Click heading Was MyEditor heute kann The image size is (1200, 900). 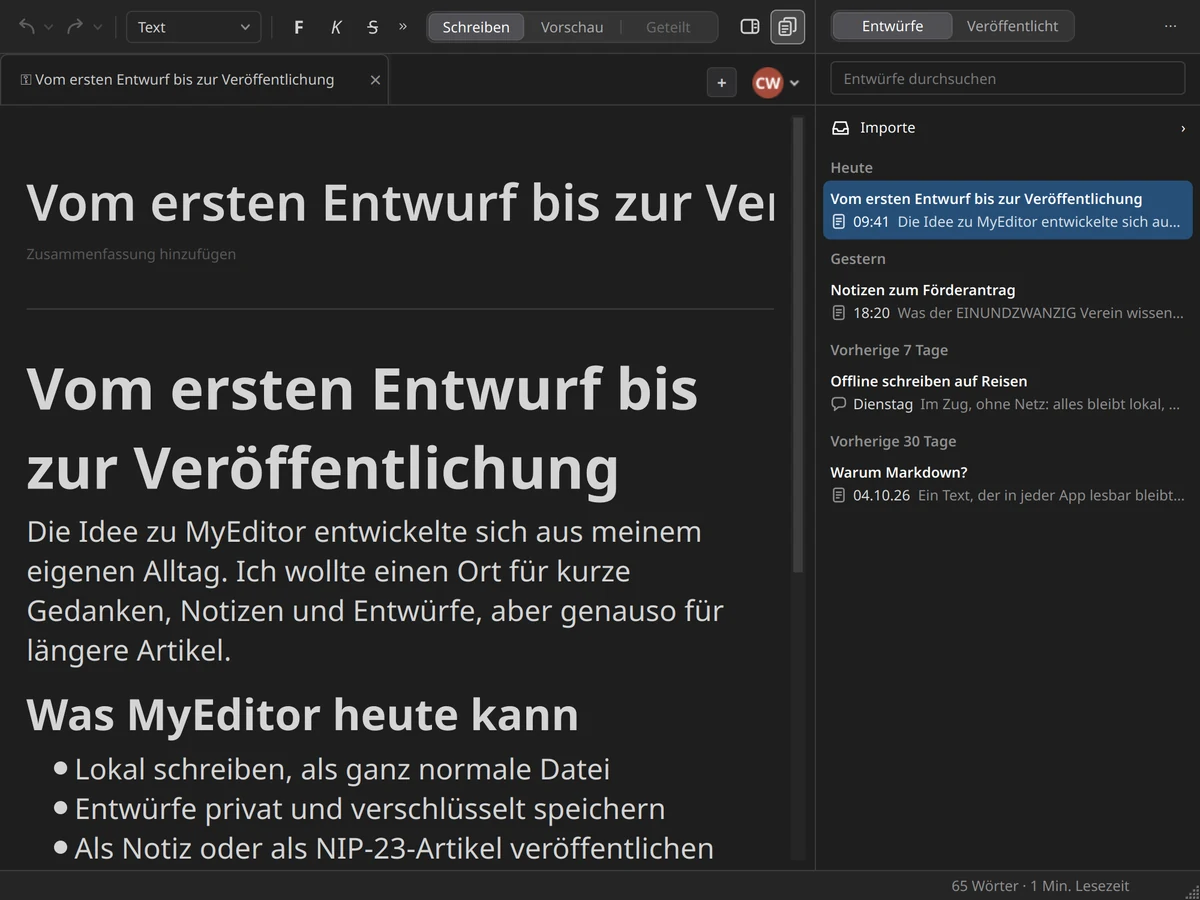[303, 715]
